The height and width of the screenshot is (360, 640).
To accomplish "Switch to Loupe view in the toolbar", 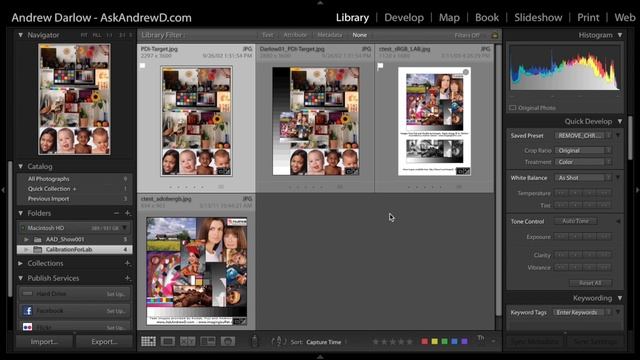I will 168,341.
